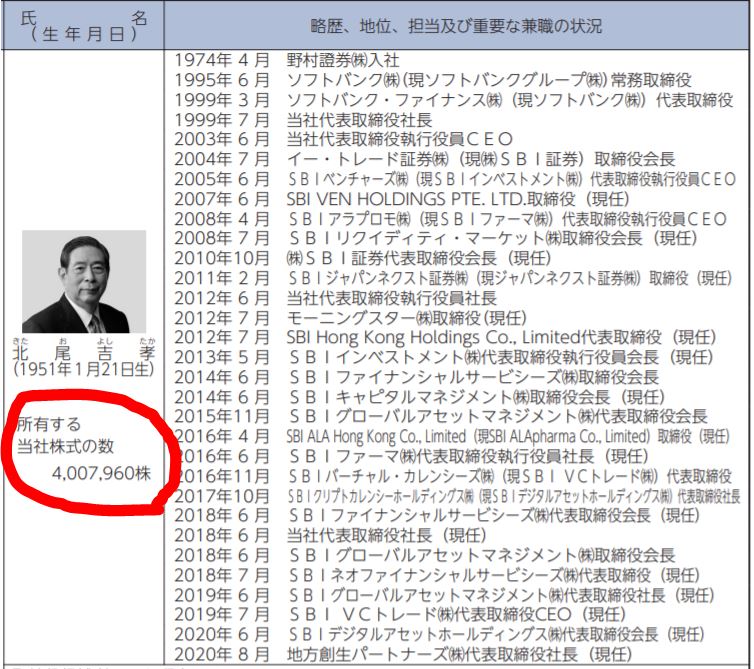Click the SBIファーマ㈱代表取締役執行役員社長 entry
Viewport: 754px width, 669px height.
tap(468, 456)
